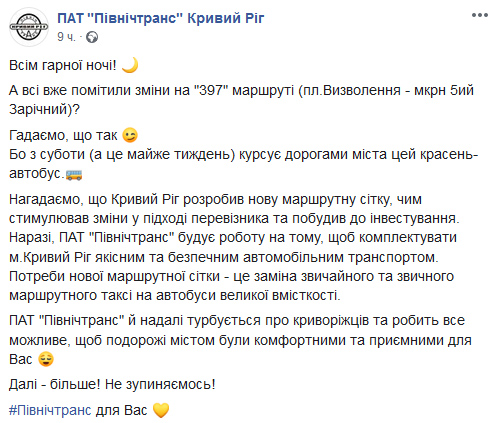This screenshot has height=423, width=494.
Task: Open the three-dots post options menu
Action: pos(479,15)
